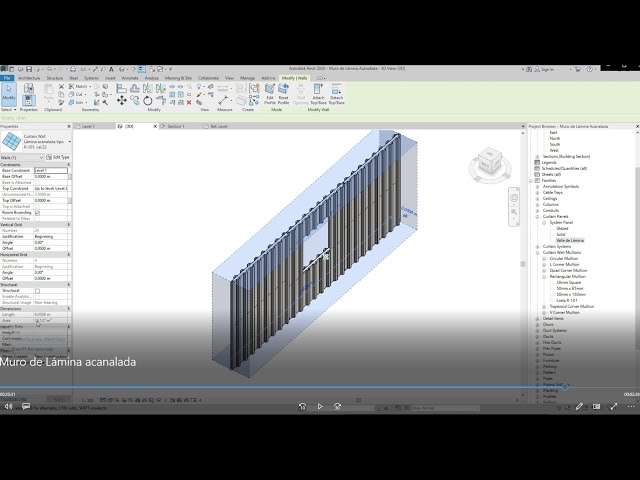Collapse the Families tree node
This screenshot has width=640, height=480.
531,180
